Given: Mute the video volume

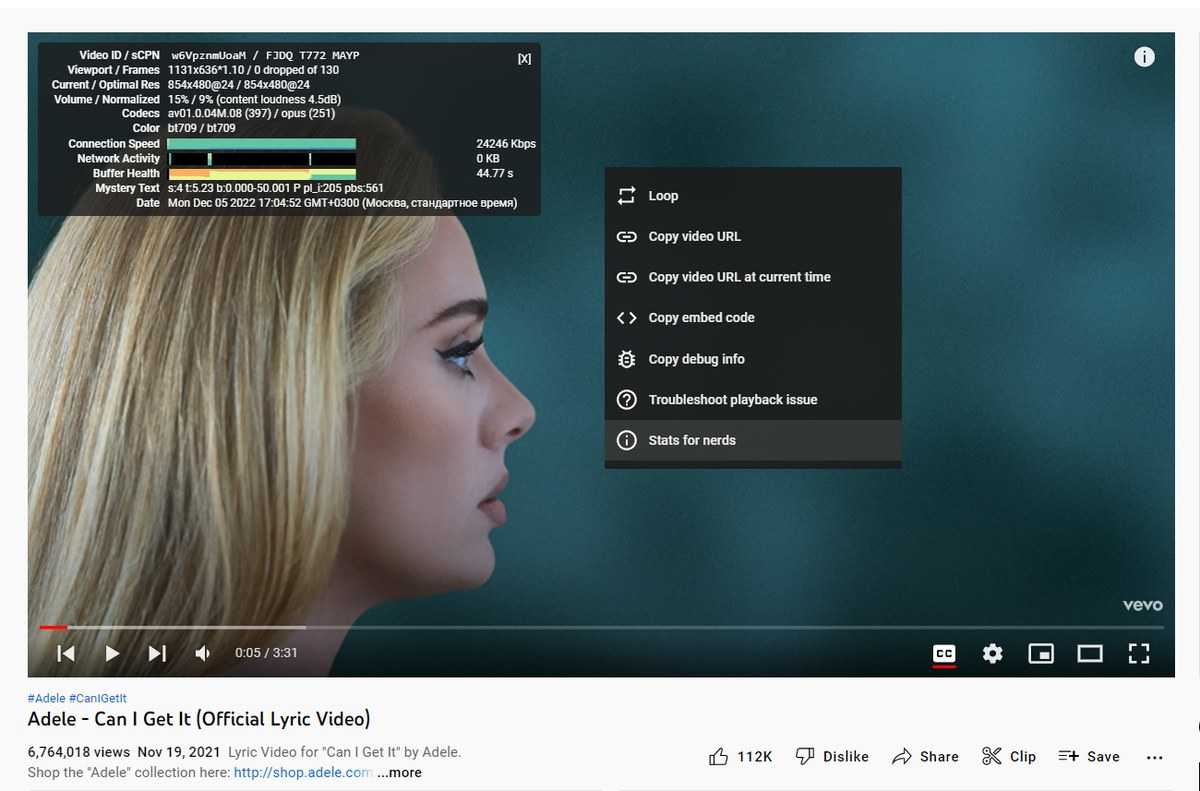Looking at the screenshot, I should [x=203, y=653].
